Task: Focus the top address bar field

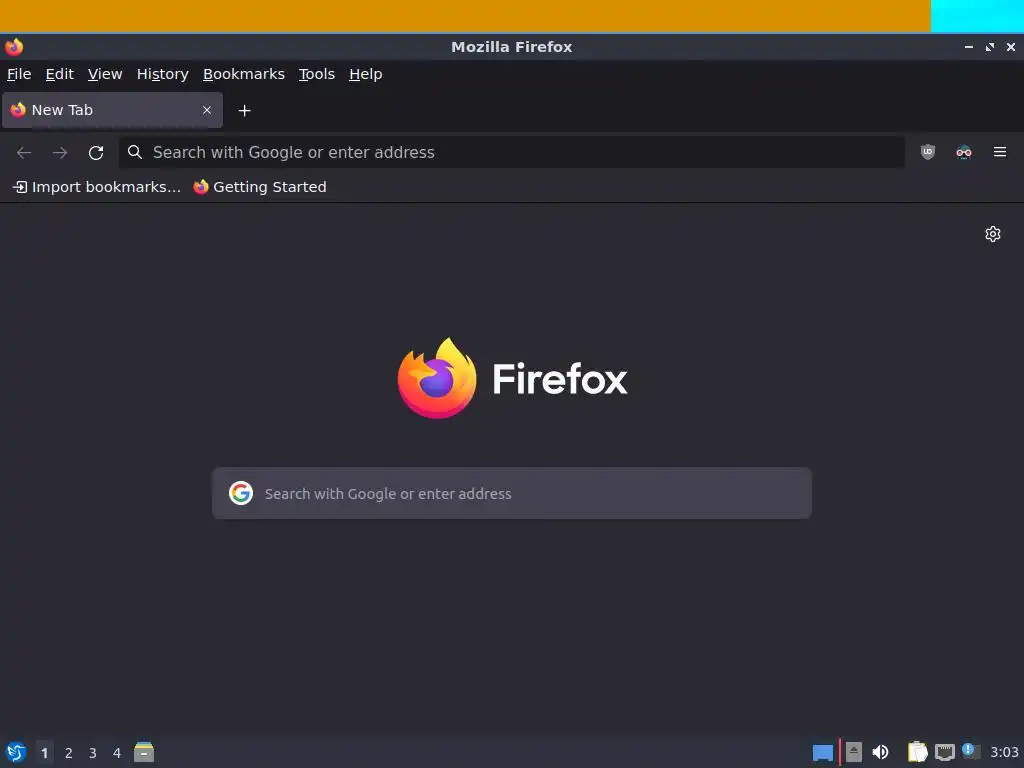Action: [x=512, y=152]
